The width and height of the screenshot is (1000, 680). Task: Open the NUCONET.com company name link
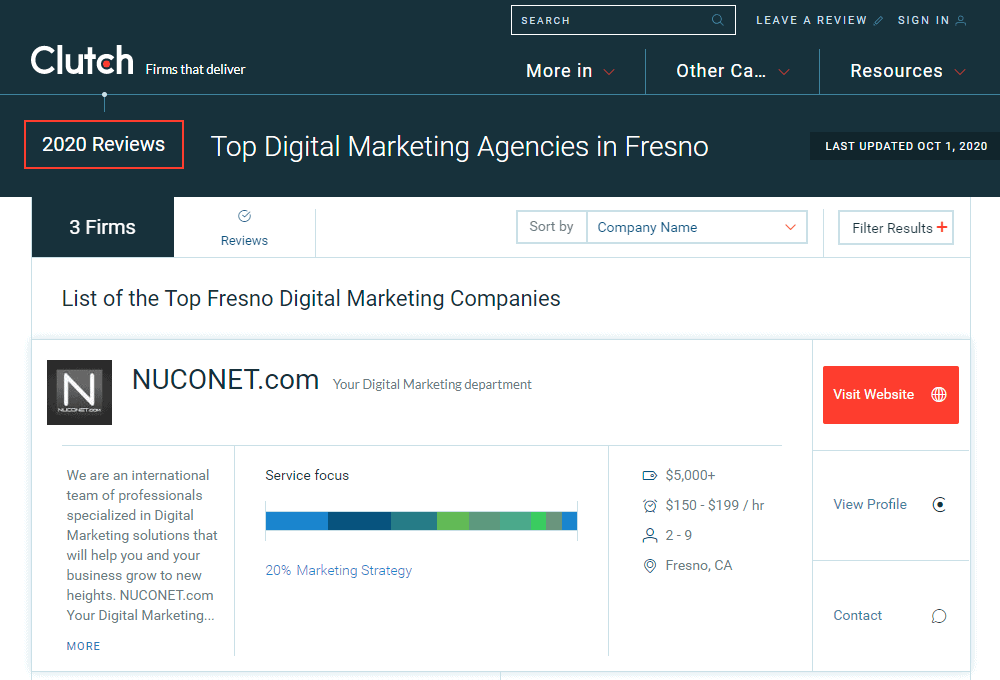click(x=225, y=380)
